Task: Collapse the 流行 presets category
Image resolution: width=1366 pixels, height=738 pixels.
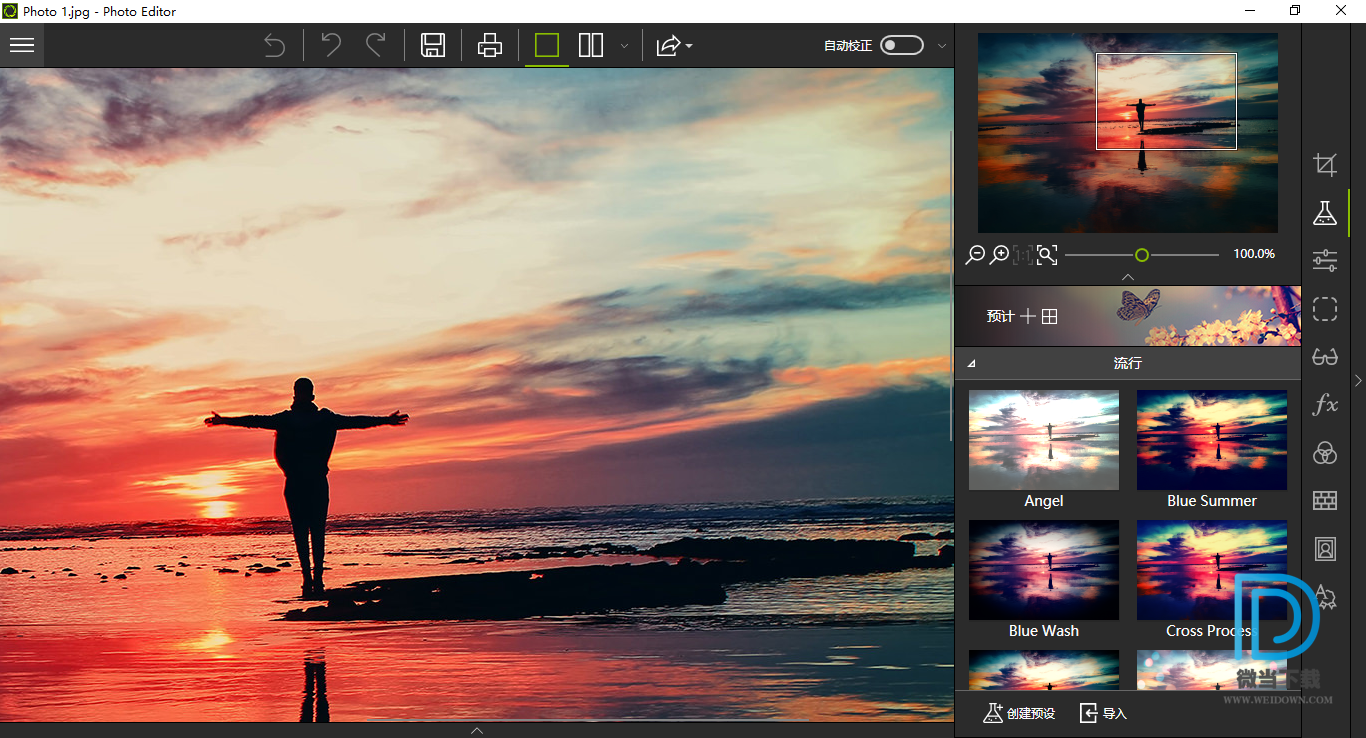Action: [x=971, y=364]
